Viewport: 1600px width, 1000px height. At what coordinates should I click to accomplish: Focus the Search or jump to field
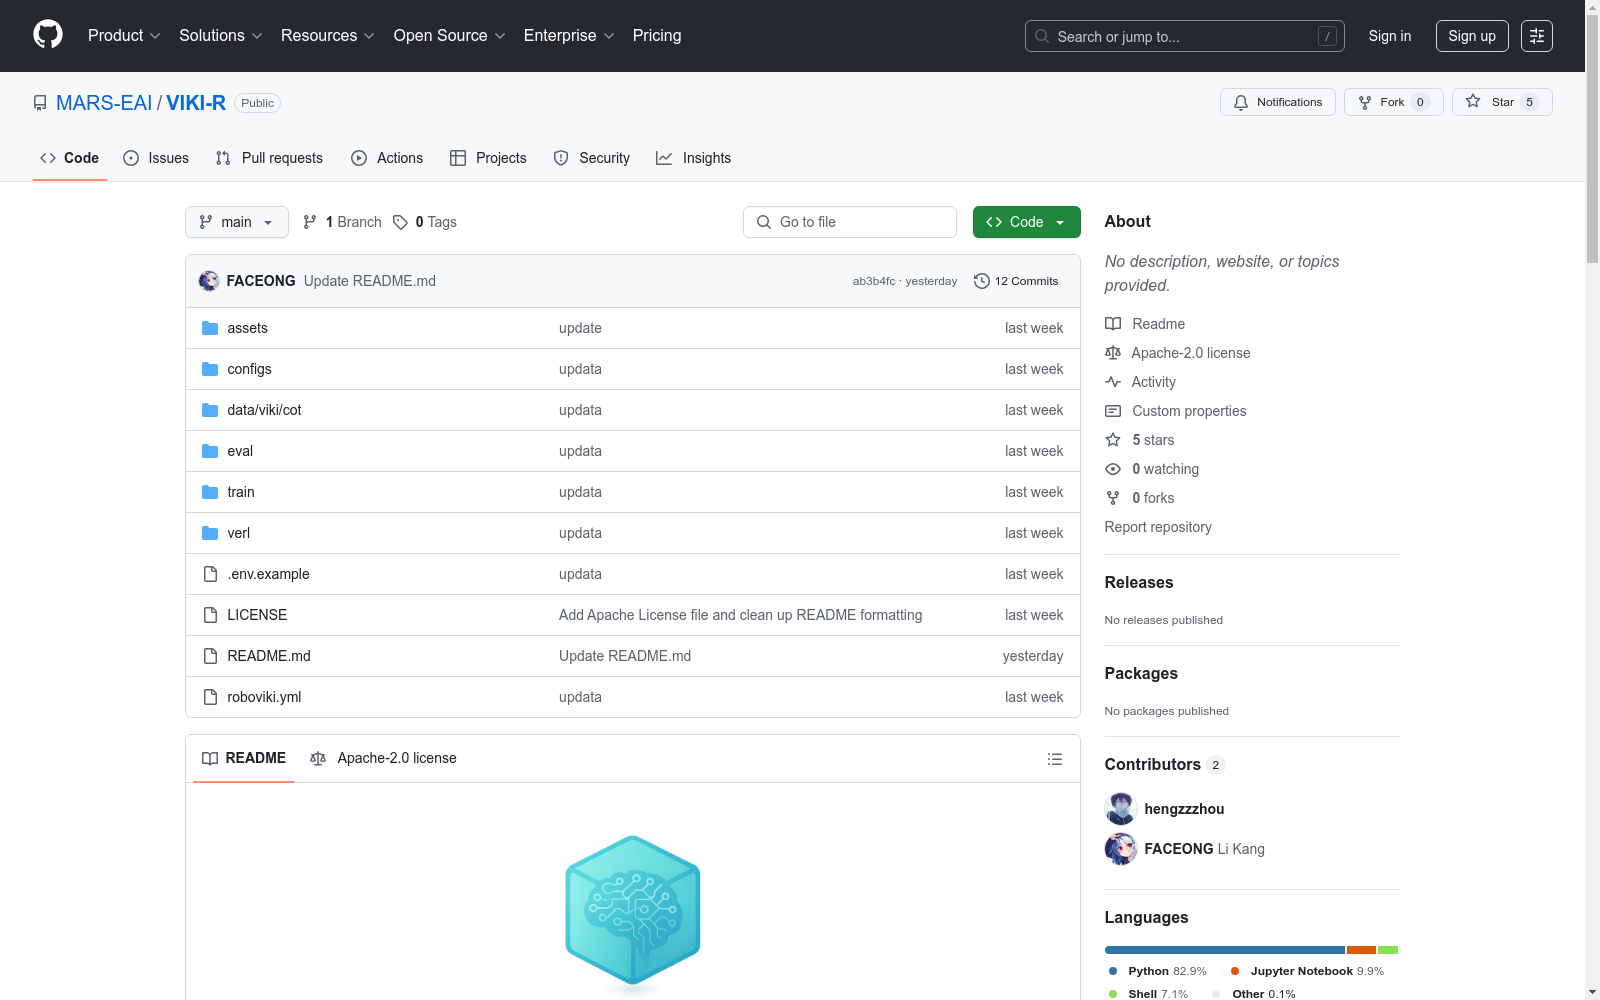pyautogui.click(x=1185, y=36)
